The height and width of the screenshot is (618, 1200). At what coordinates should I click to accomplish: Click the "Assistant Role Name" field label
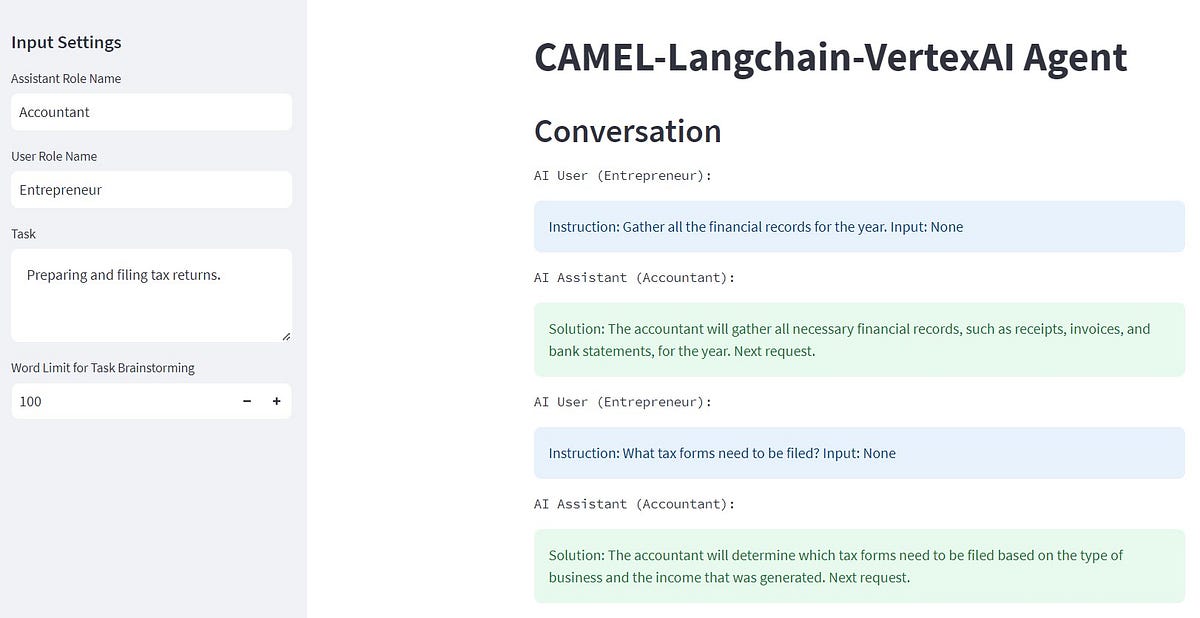(66, 79)
